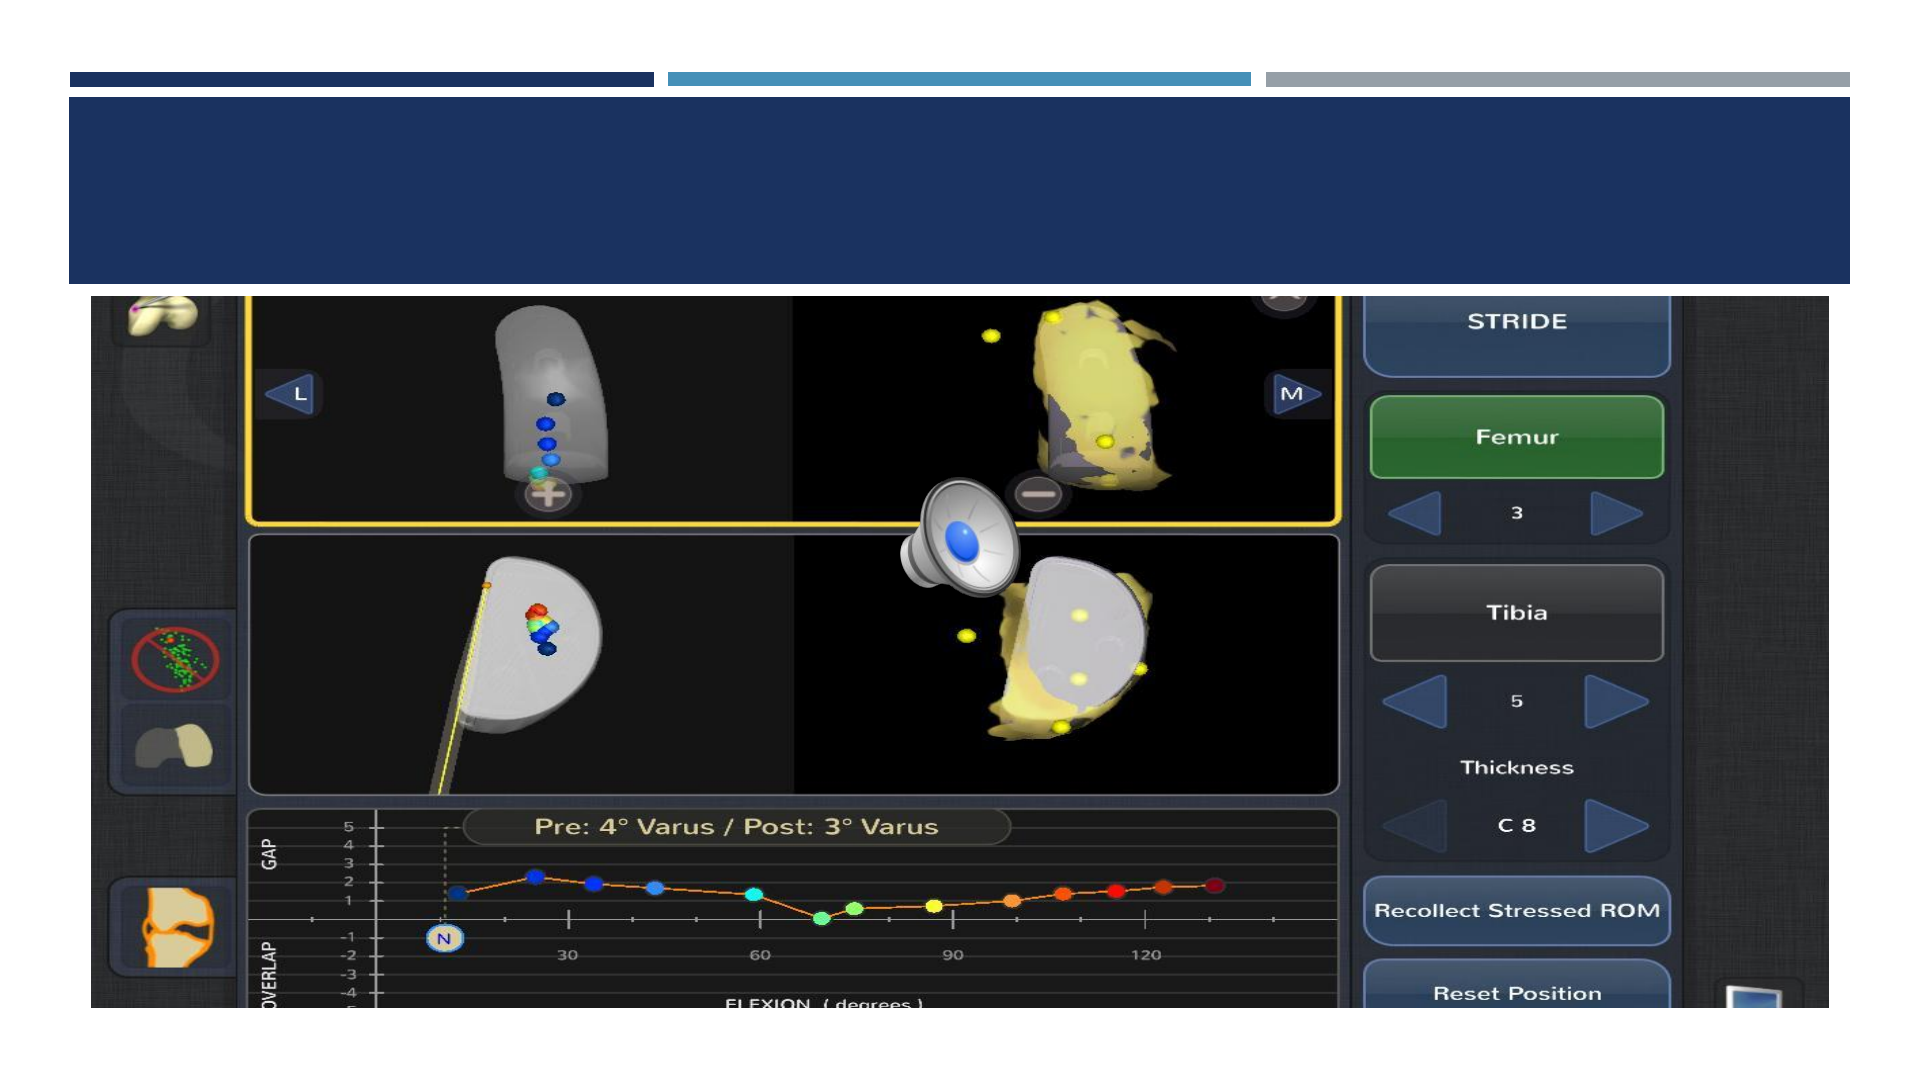Viewport: 1920px width, 1080px height.
Task: Click the Thickness label
Action: click(x=1516, y=768)
